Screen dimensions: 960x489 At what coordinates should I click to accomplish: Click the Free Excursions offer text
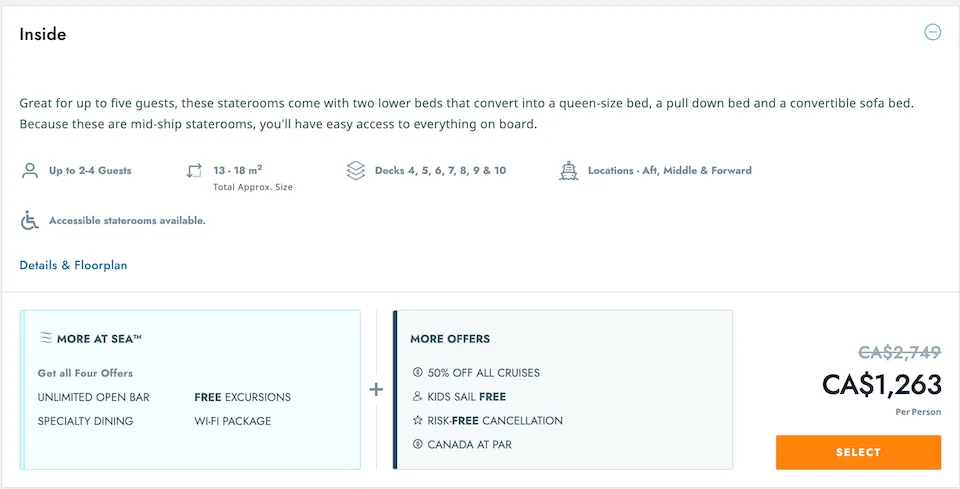pyautogui.click(x=242, y=397)
